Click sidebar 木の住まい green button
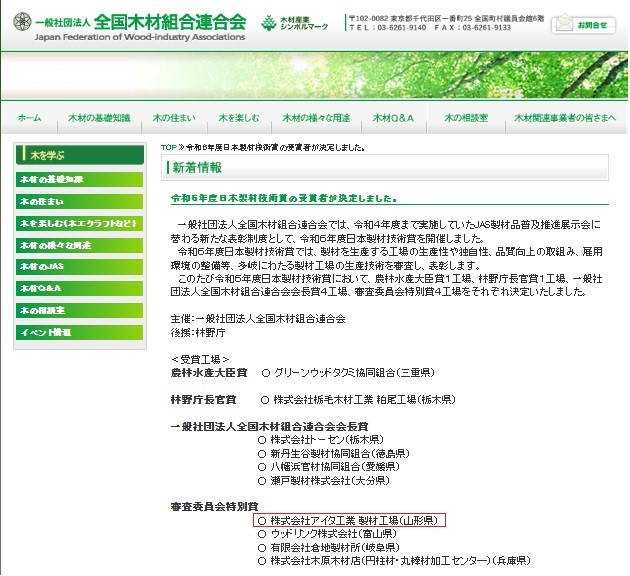This screenshot has width=630, height=576. [79, 201]
